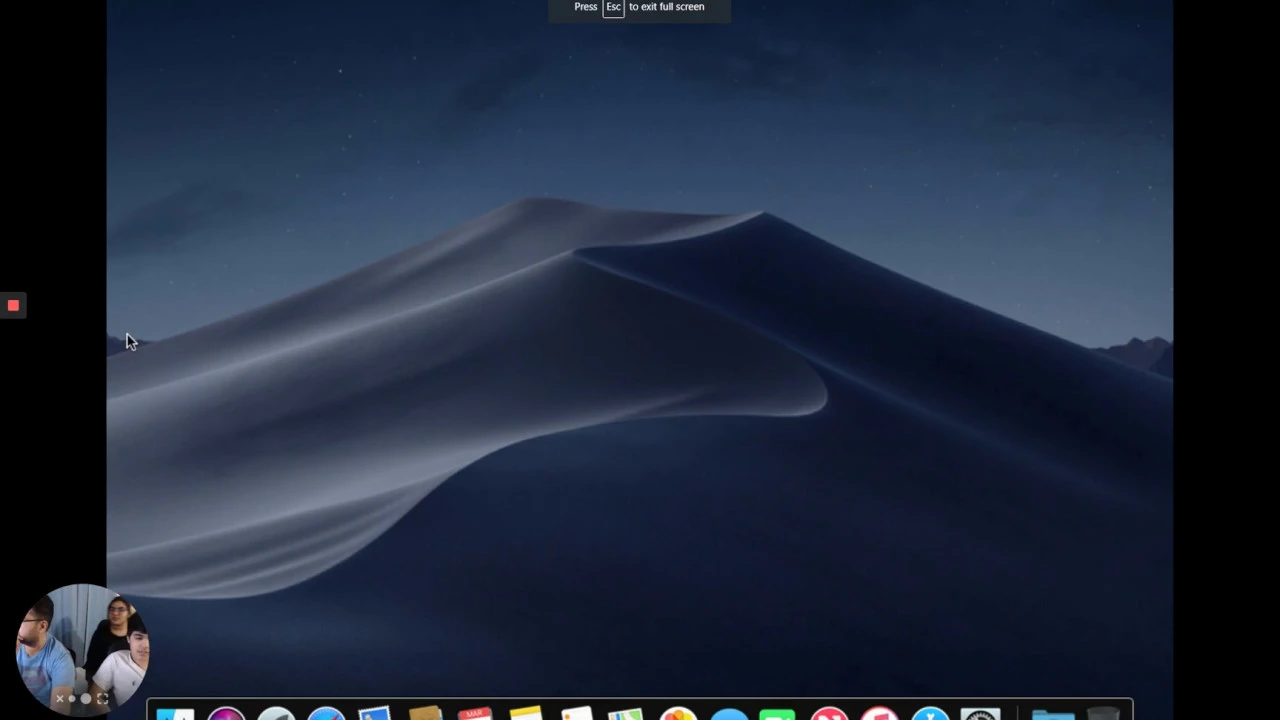Open the Reminders icon in dock
Screen dimensions: 1280x720
[x=577, y=714]
